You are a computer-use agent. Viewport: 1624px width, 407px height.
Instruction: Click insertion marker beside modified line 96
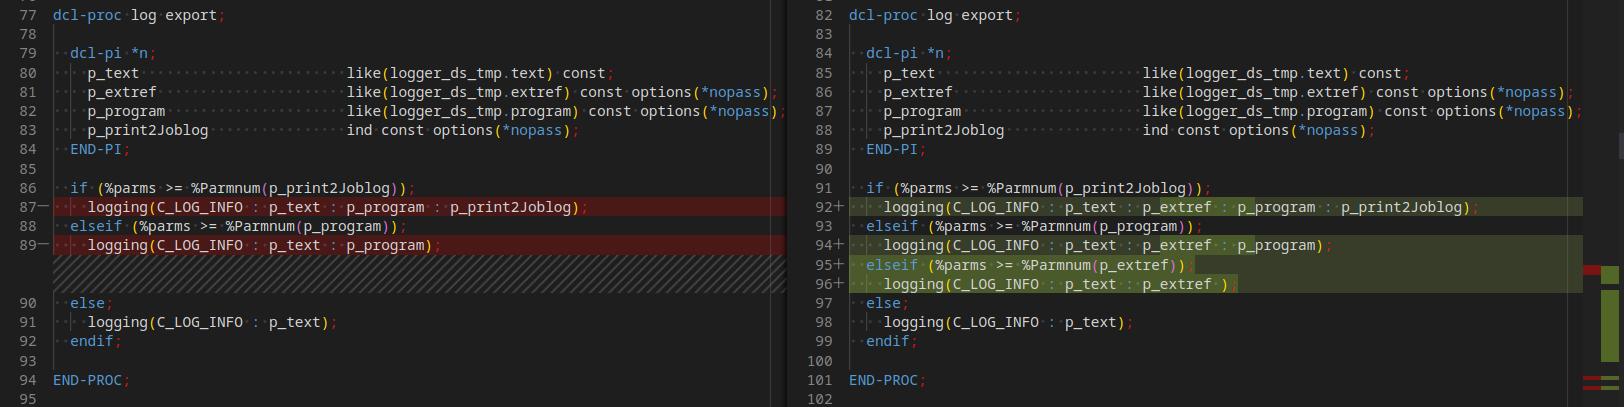click(839, 284)
